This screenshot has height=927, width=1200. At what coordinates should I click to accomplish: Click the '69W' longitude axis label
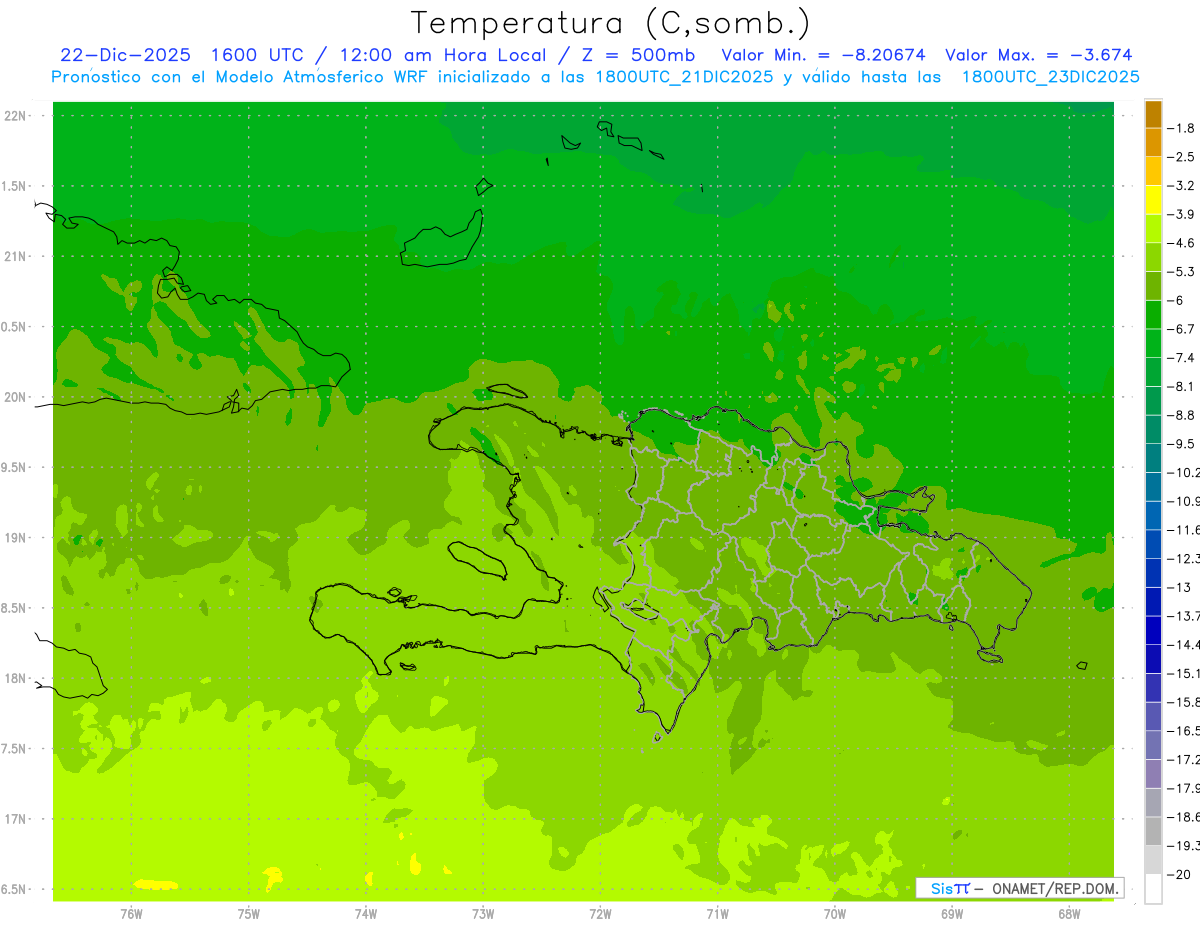pos(952,914)
